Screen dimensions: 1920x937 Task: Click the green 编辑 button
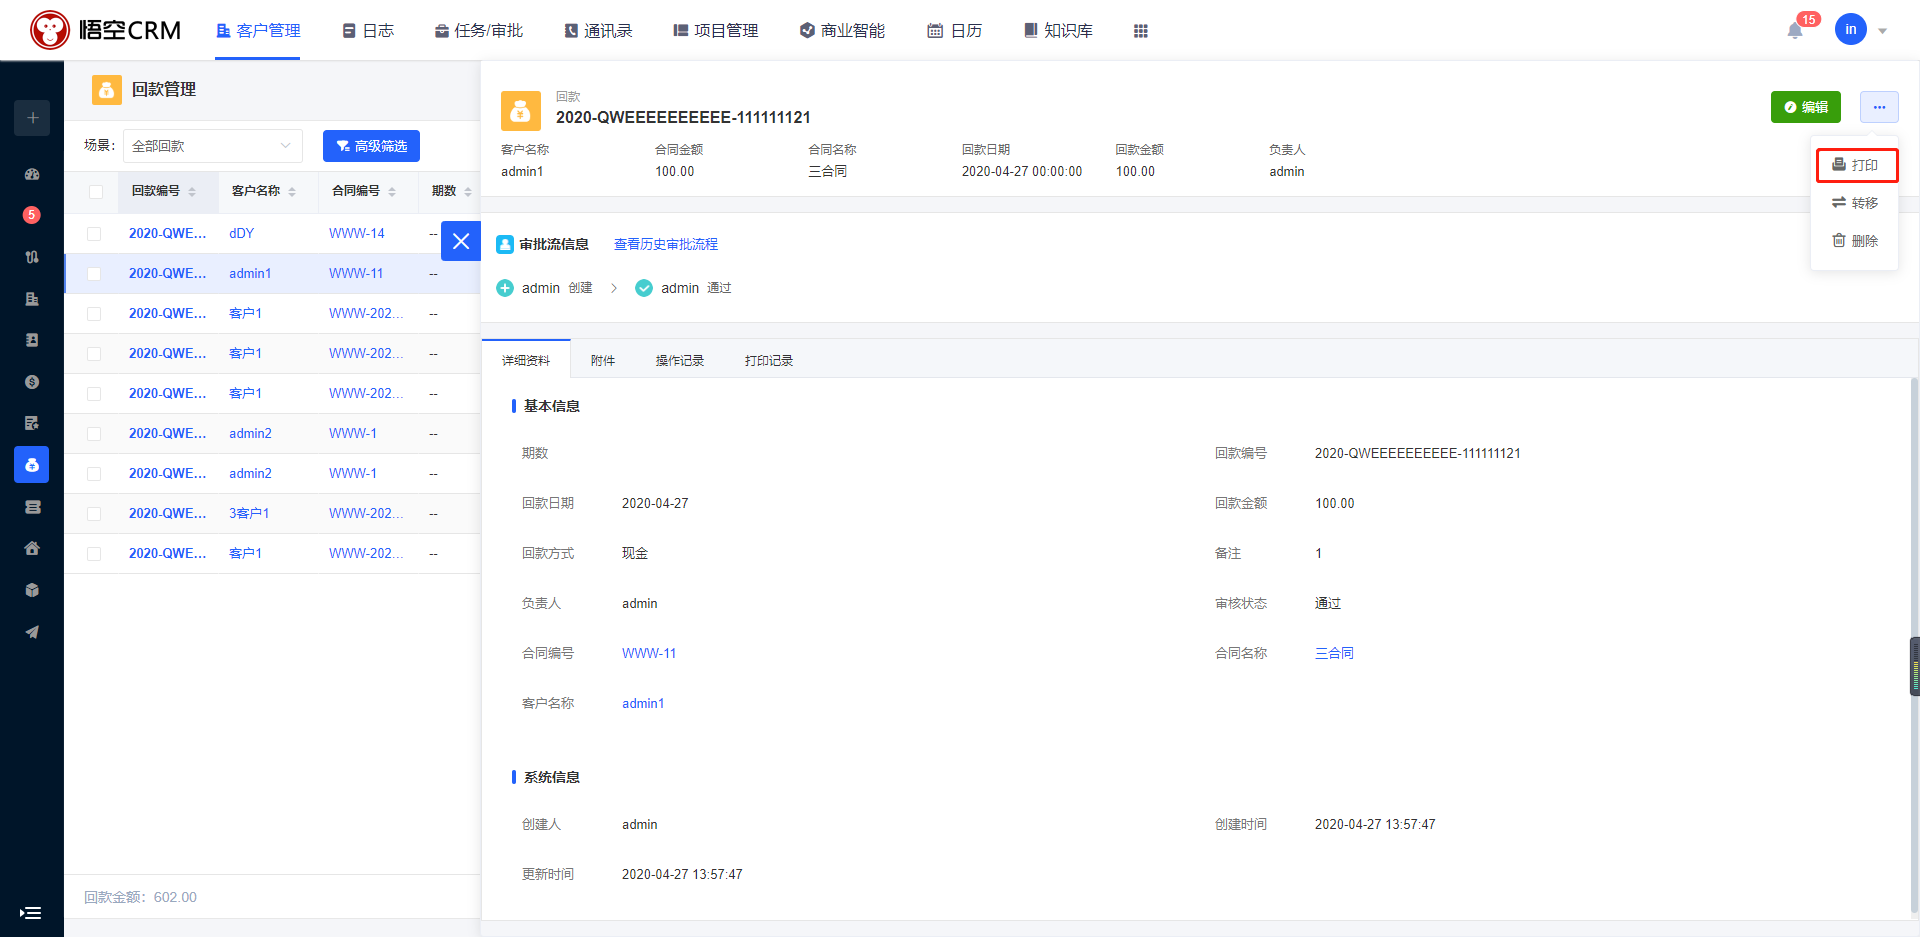[1805, 107]
